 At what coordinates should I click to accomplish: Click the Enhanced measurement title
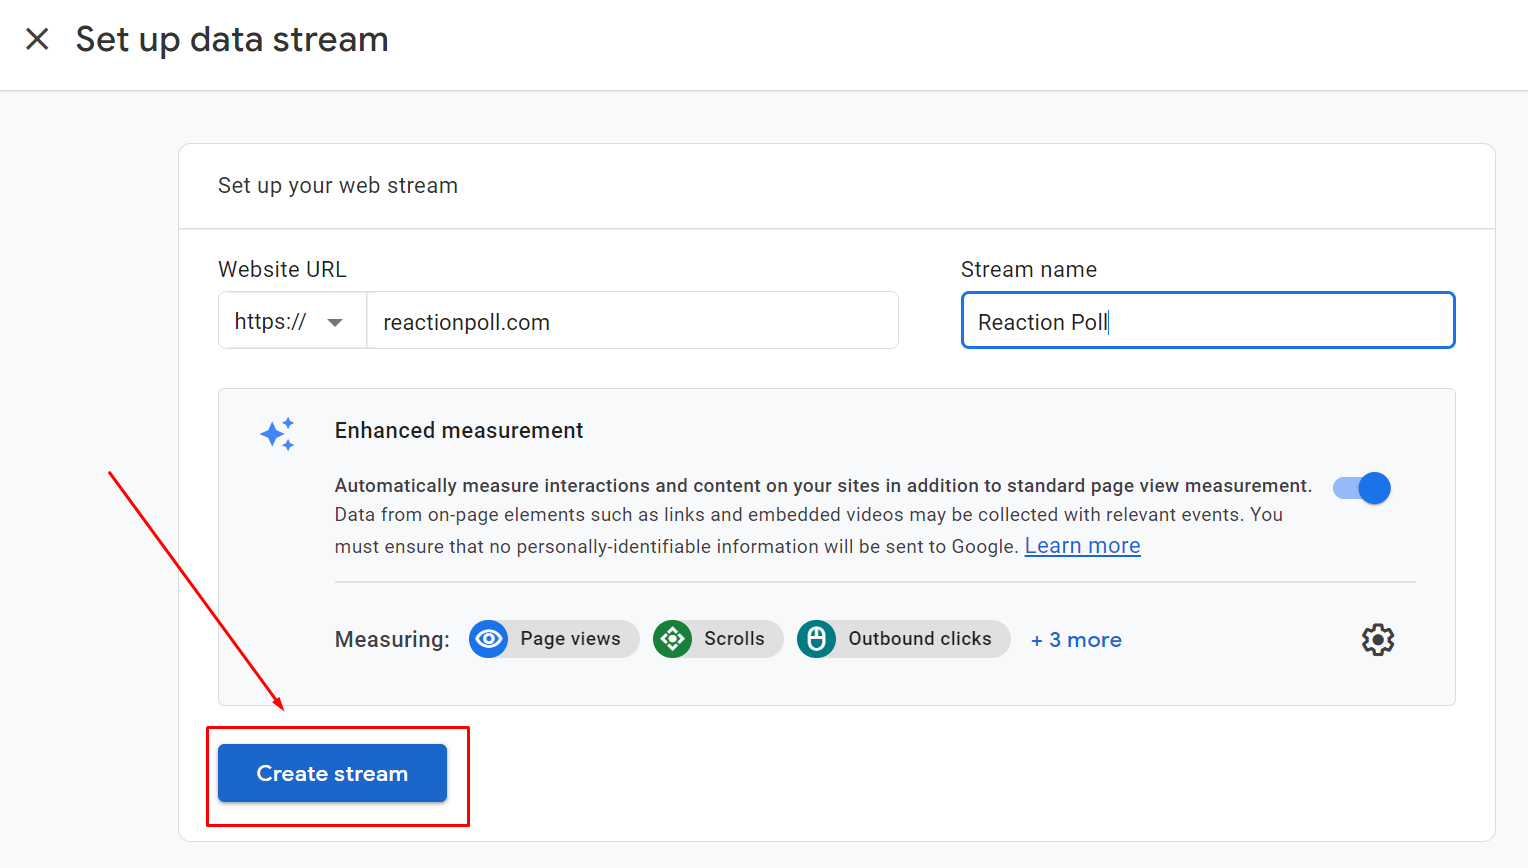tap(459, 430)
